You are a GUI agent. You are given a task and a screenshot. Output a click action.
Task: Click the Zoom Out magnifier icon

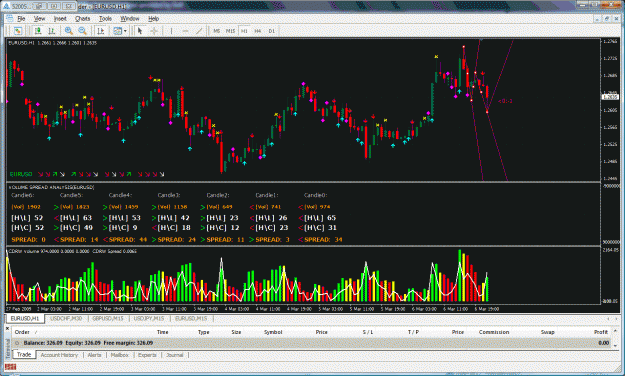(x=82, y=31)
